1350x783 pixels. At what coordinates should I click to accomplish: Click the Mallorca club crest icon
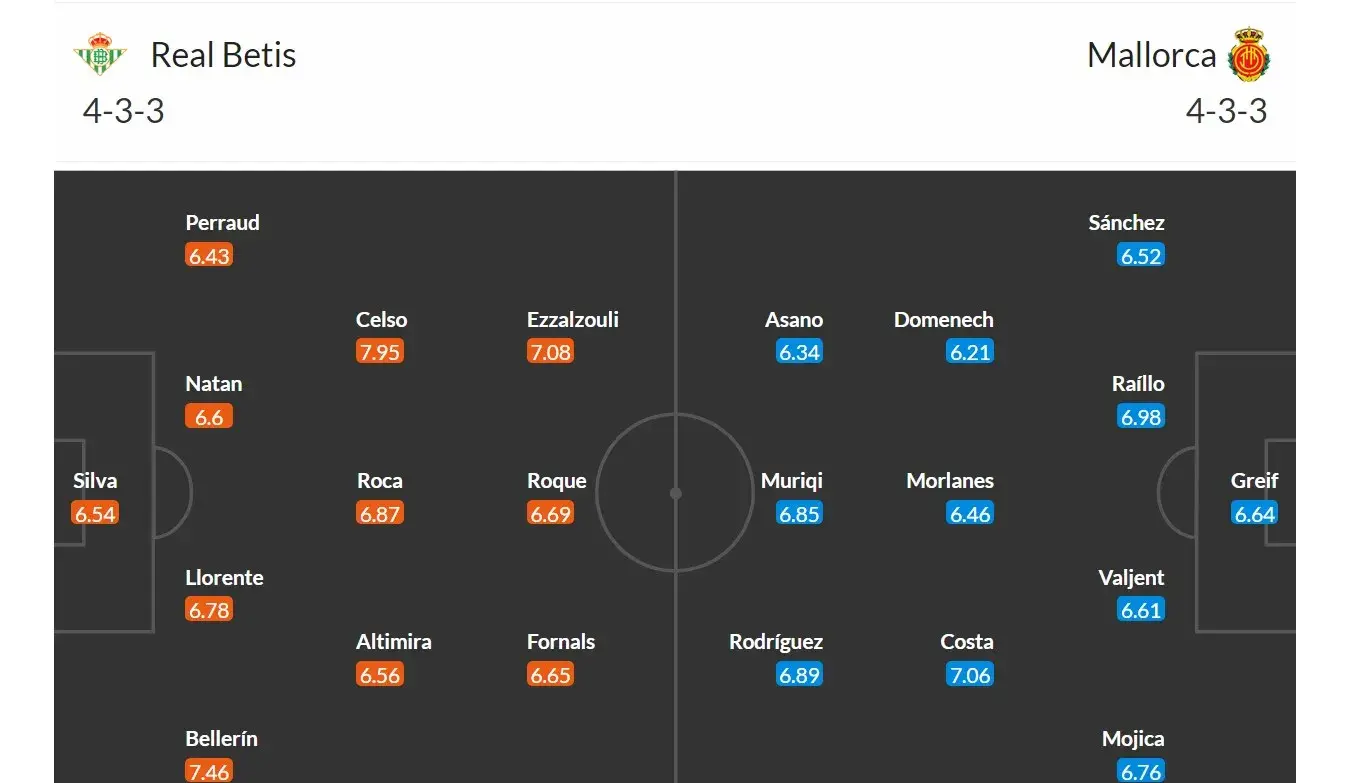[x=1249, y=54]
